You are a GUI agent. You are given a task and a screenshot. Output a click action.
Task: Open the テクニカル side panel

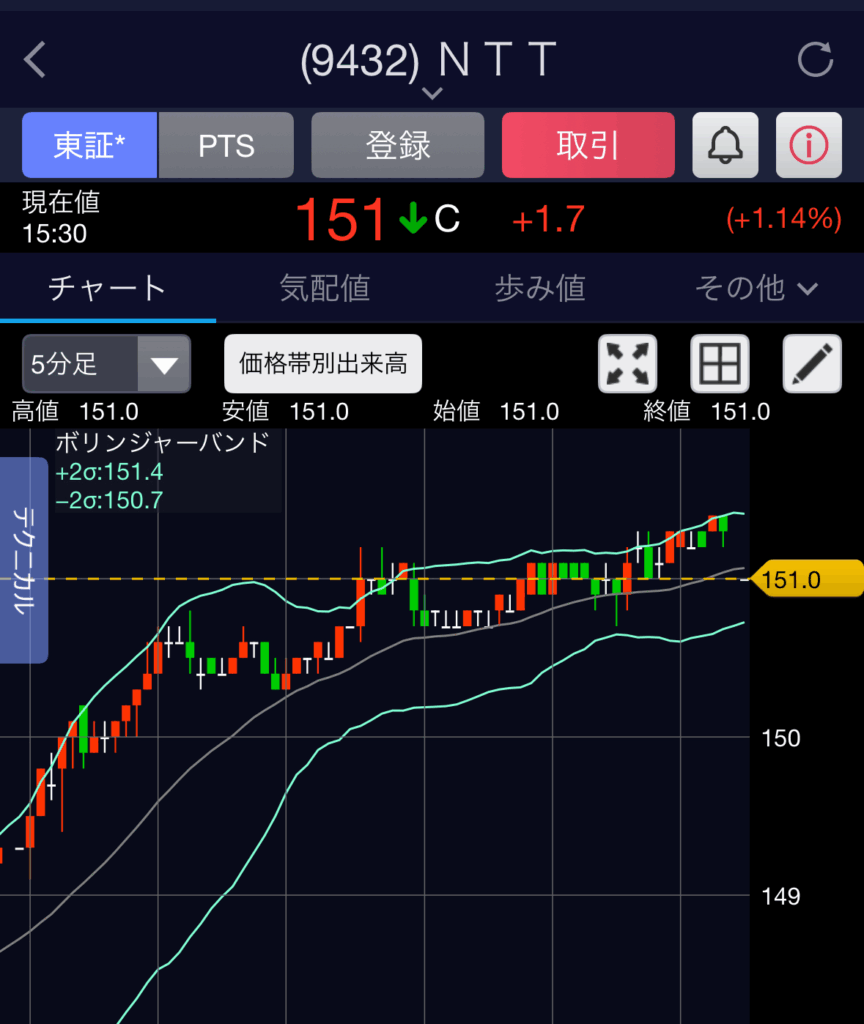(24, 560)
